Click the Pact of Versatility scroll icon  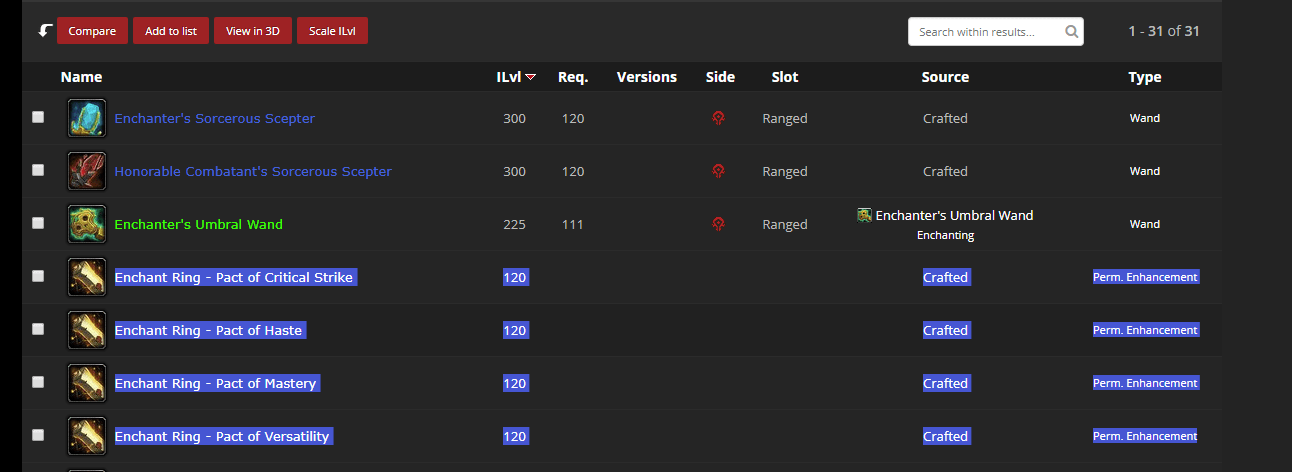tap(87, 436)
